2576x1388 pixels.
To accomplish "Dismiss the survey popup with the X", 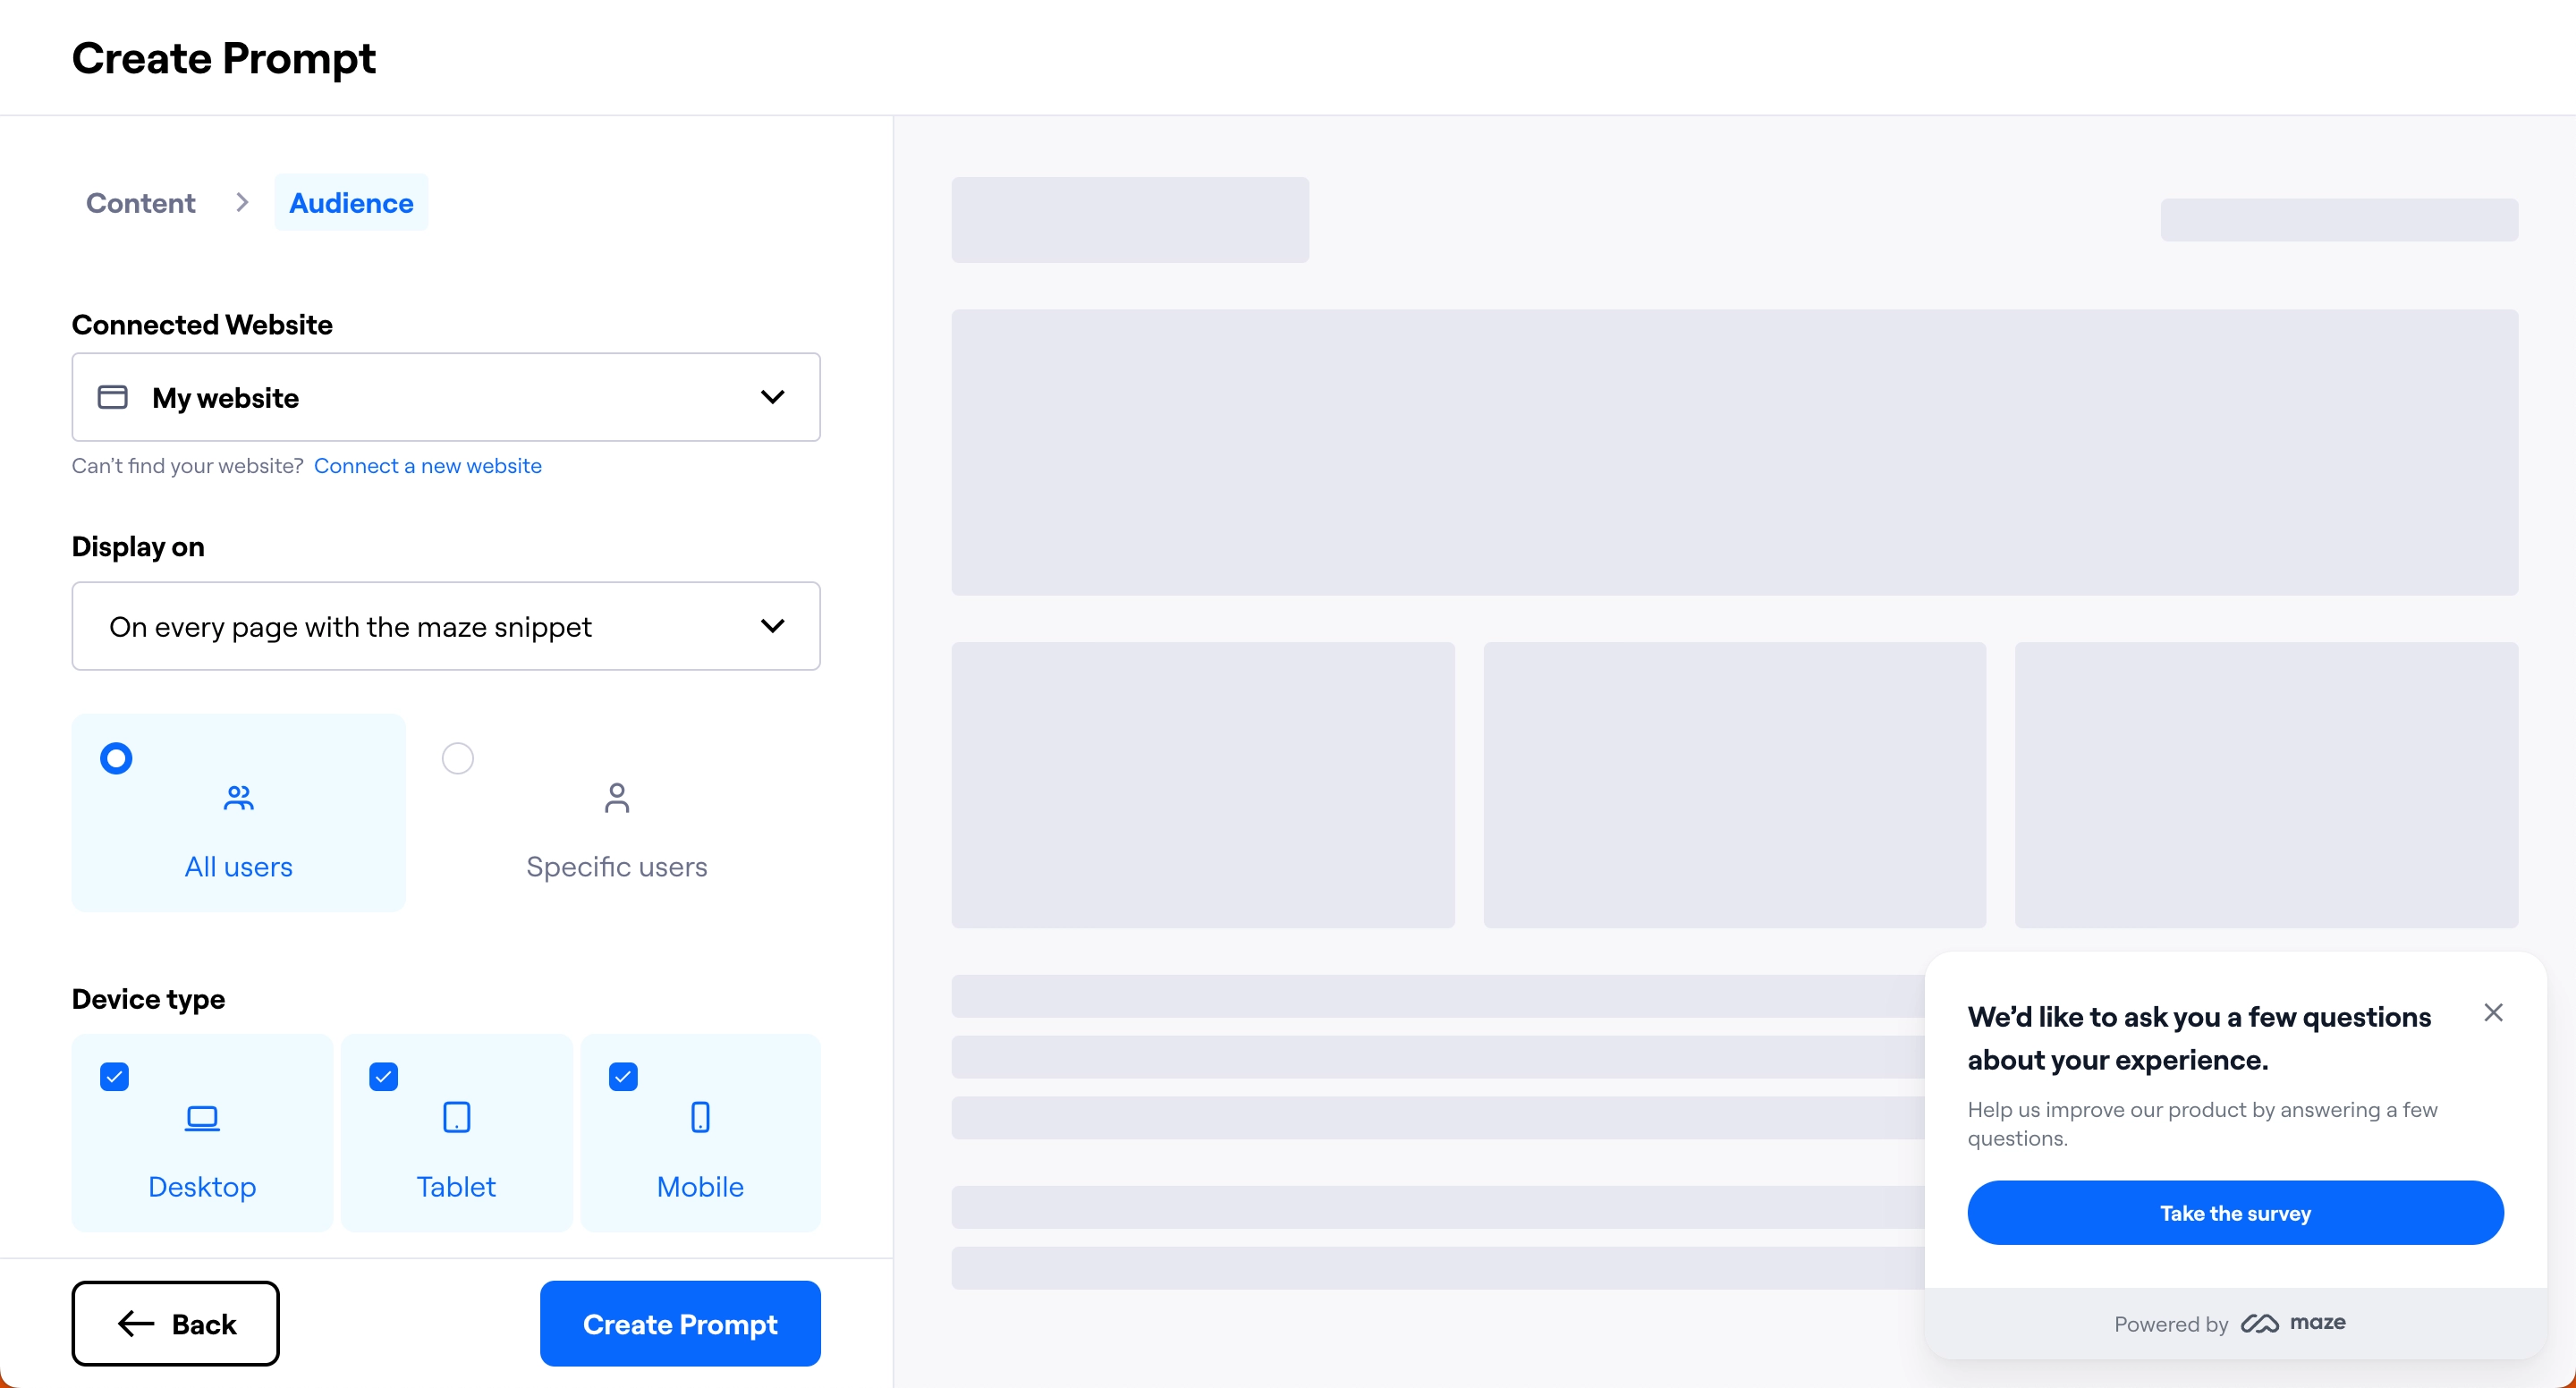I will click(2494, 1012).
